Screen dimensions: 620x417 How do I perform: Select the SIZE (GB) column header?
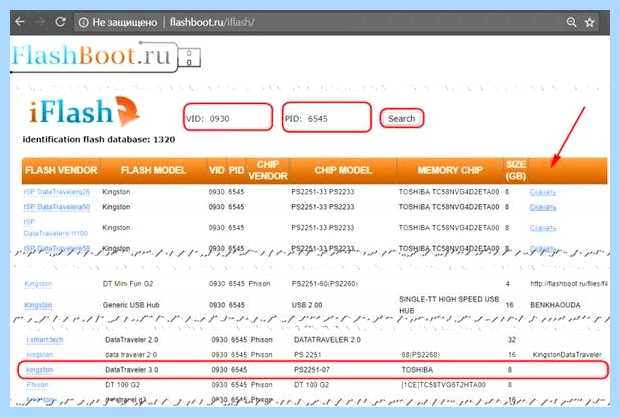coord(516,170)
